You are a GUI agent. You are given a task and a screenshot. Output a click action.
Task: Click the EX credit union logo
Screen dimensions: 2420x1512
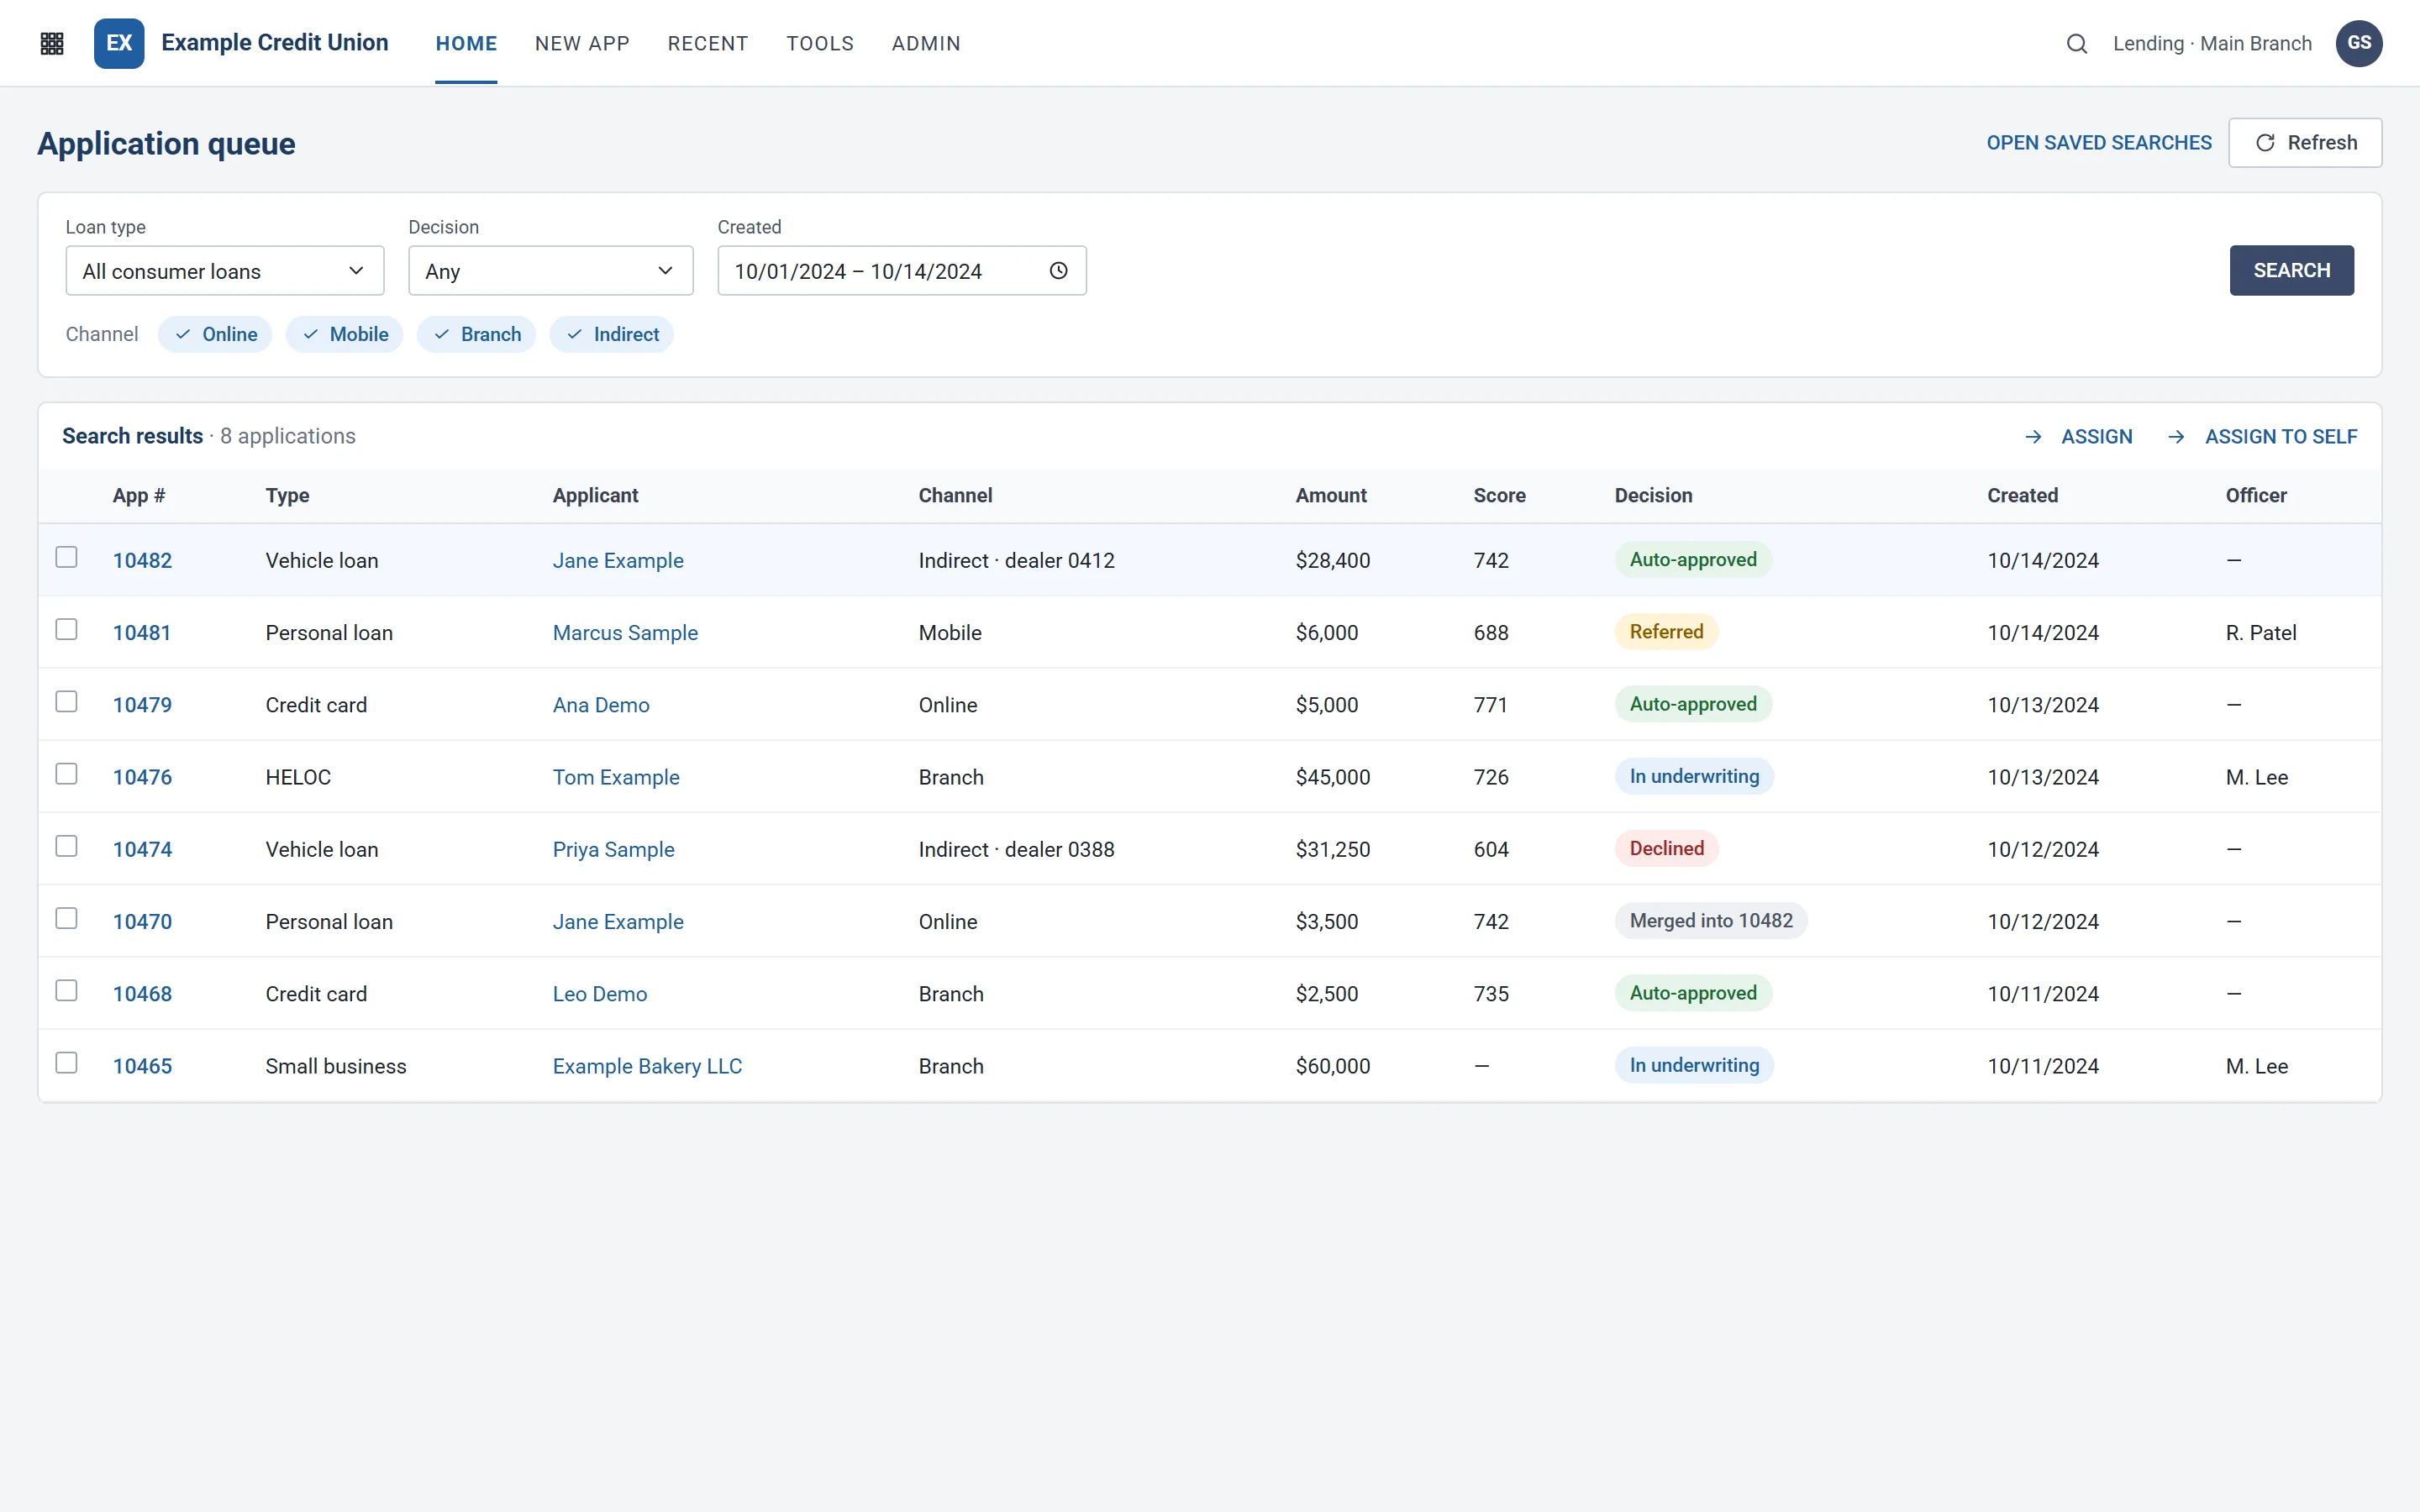(x=119, y=43)
